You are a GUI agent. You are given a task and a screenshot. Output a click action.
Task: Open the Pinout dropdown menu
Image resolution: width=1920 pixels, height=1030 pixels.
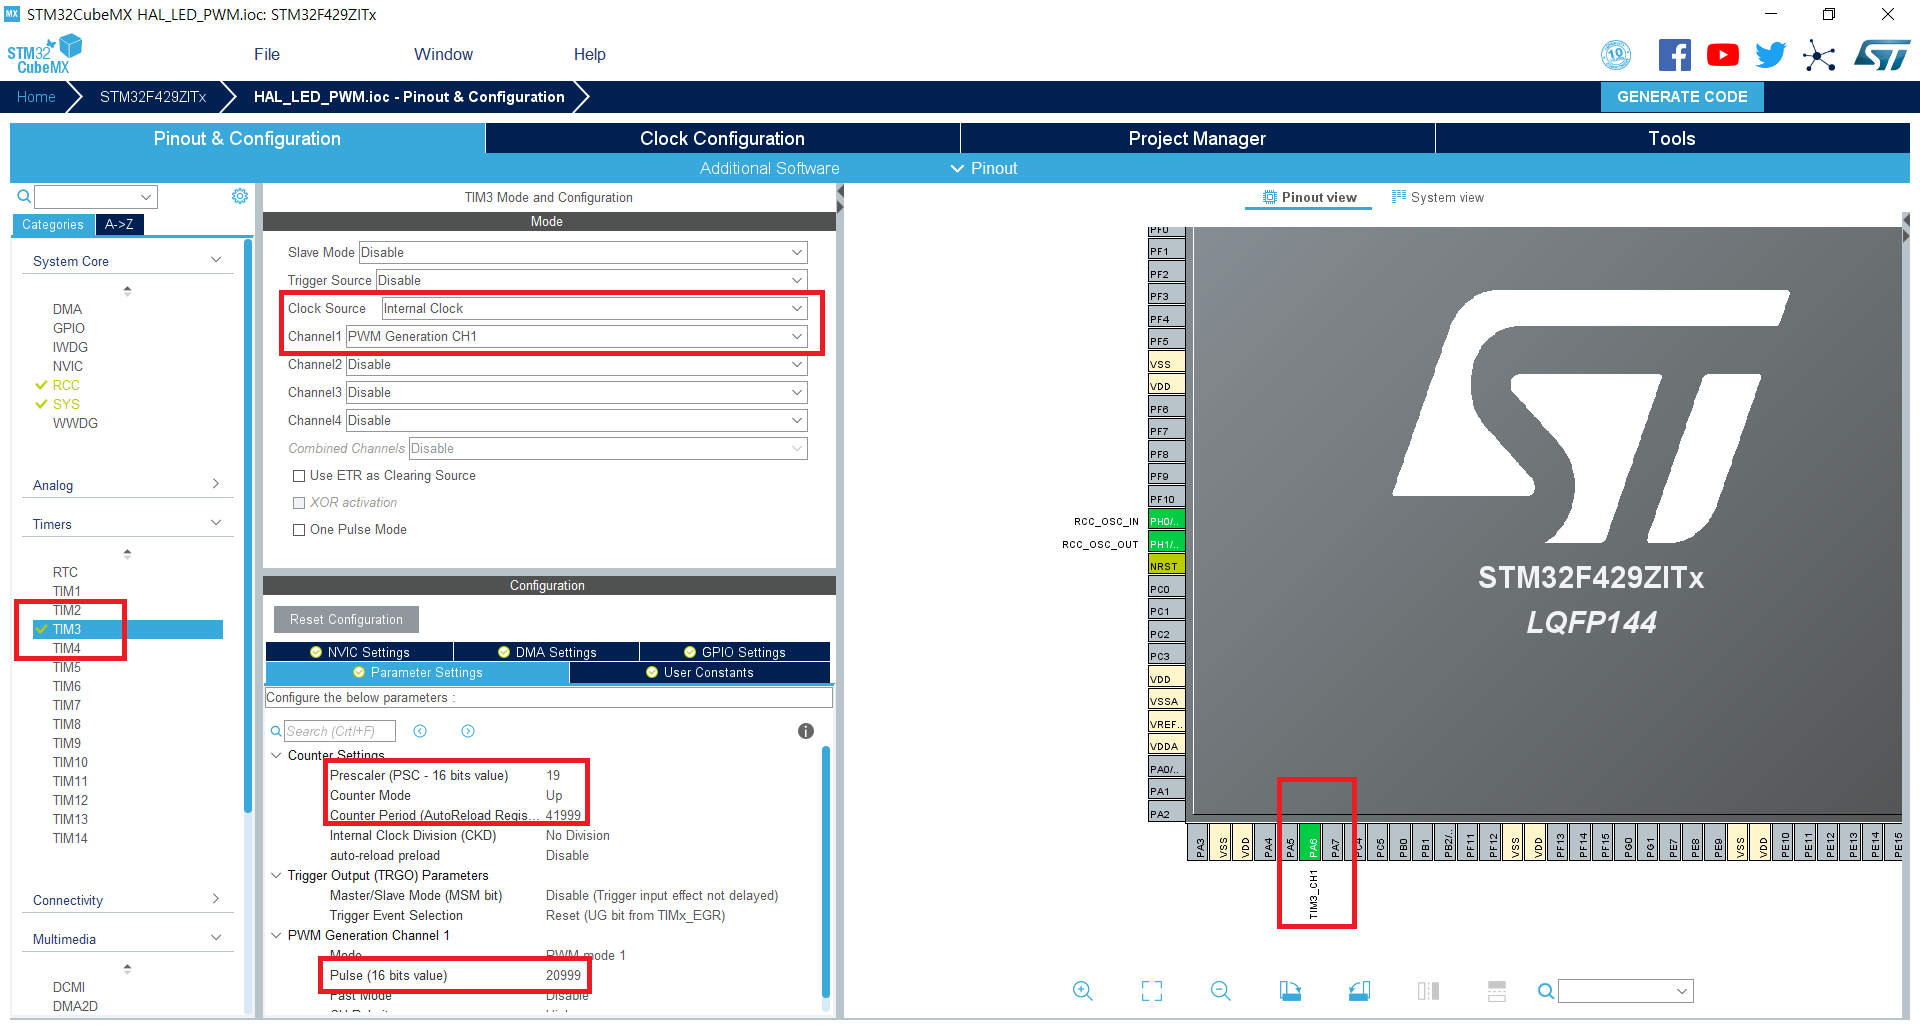click(x=984, y=168)
